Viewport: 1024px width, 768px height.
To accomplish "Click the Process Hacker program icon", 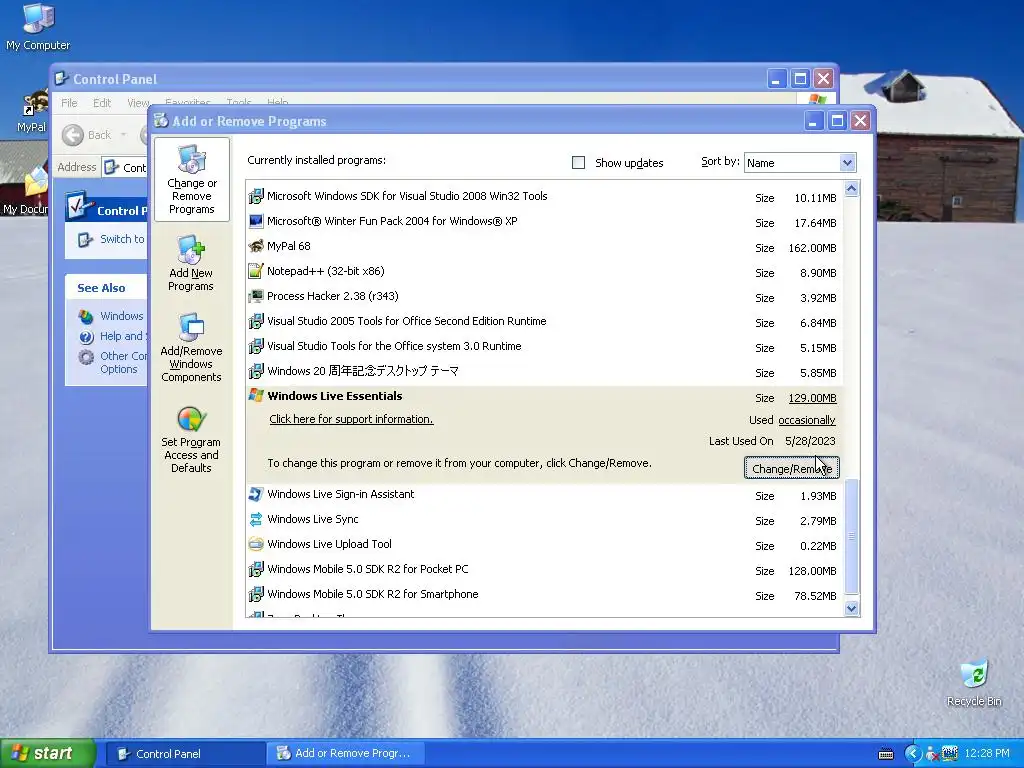I will pos(256,296).
